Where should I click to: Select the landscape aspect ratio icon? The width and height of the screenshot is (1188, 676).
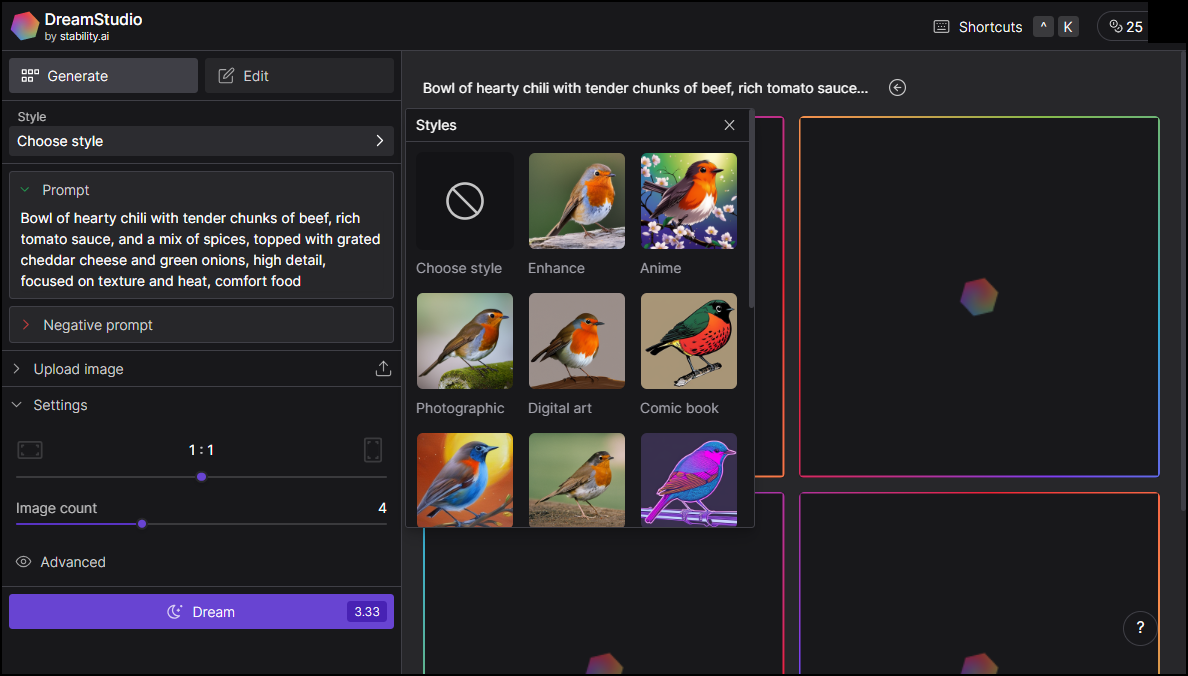(x=30, y=450)
